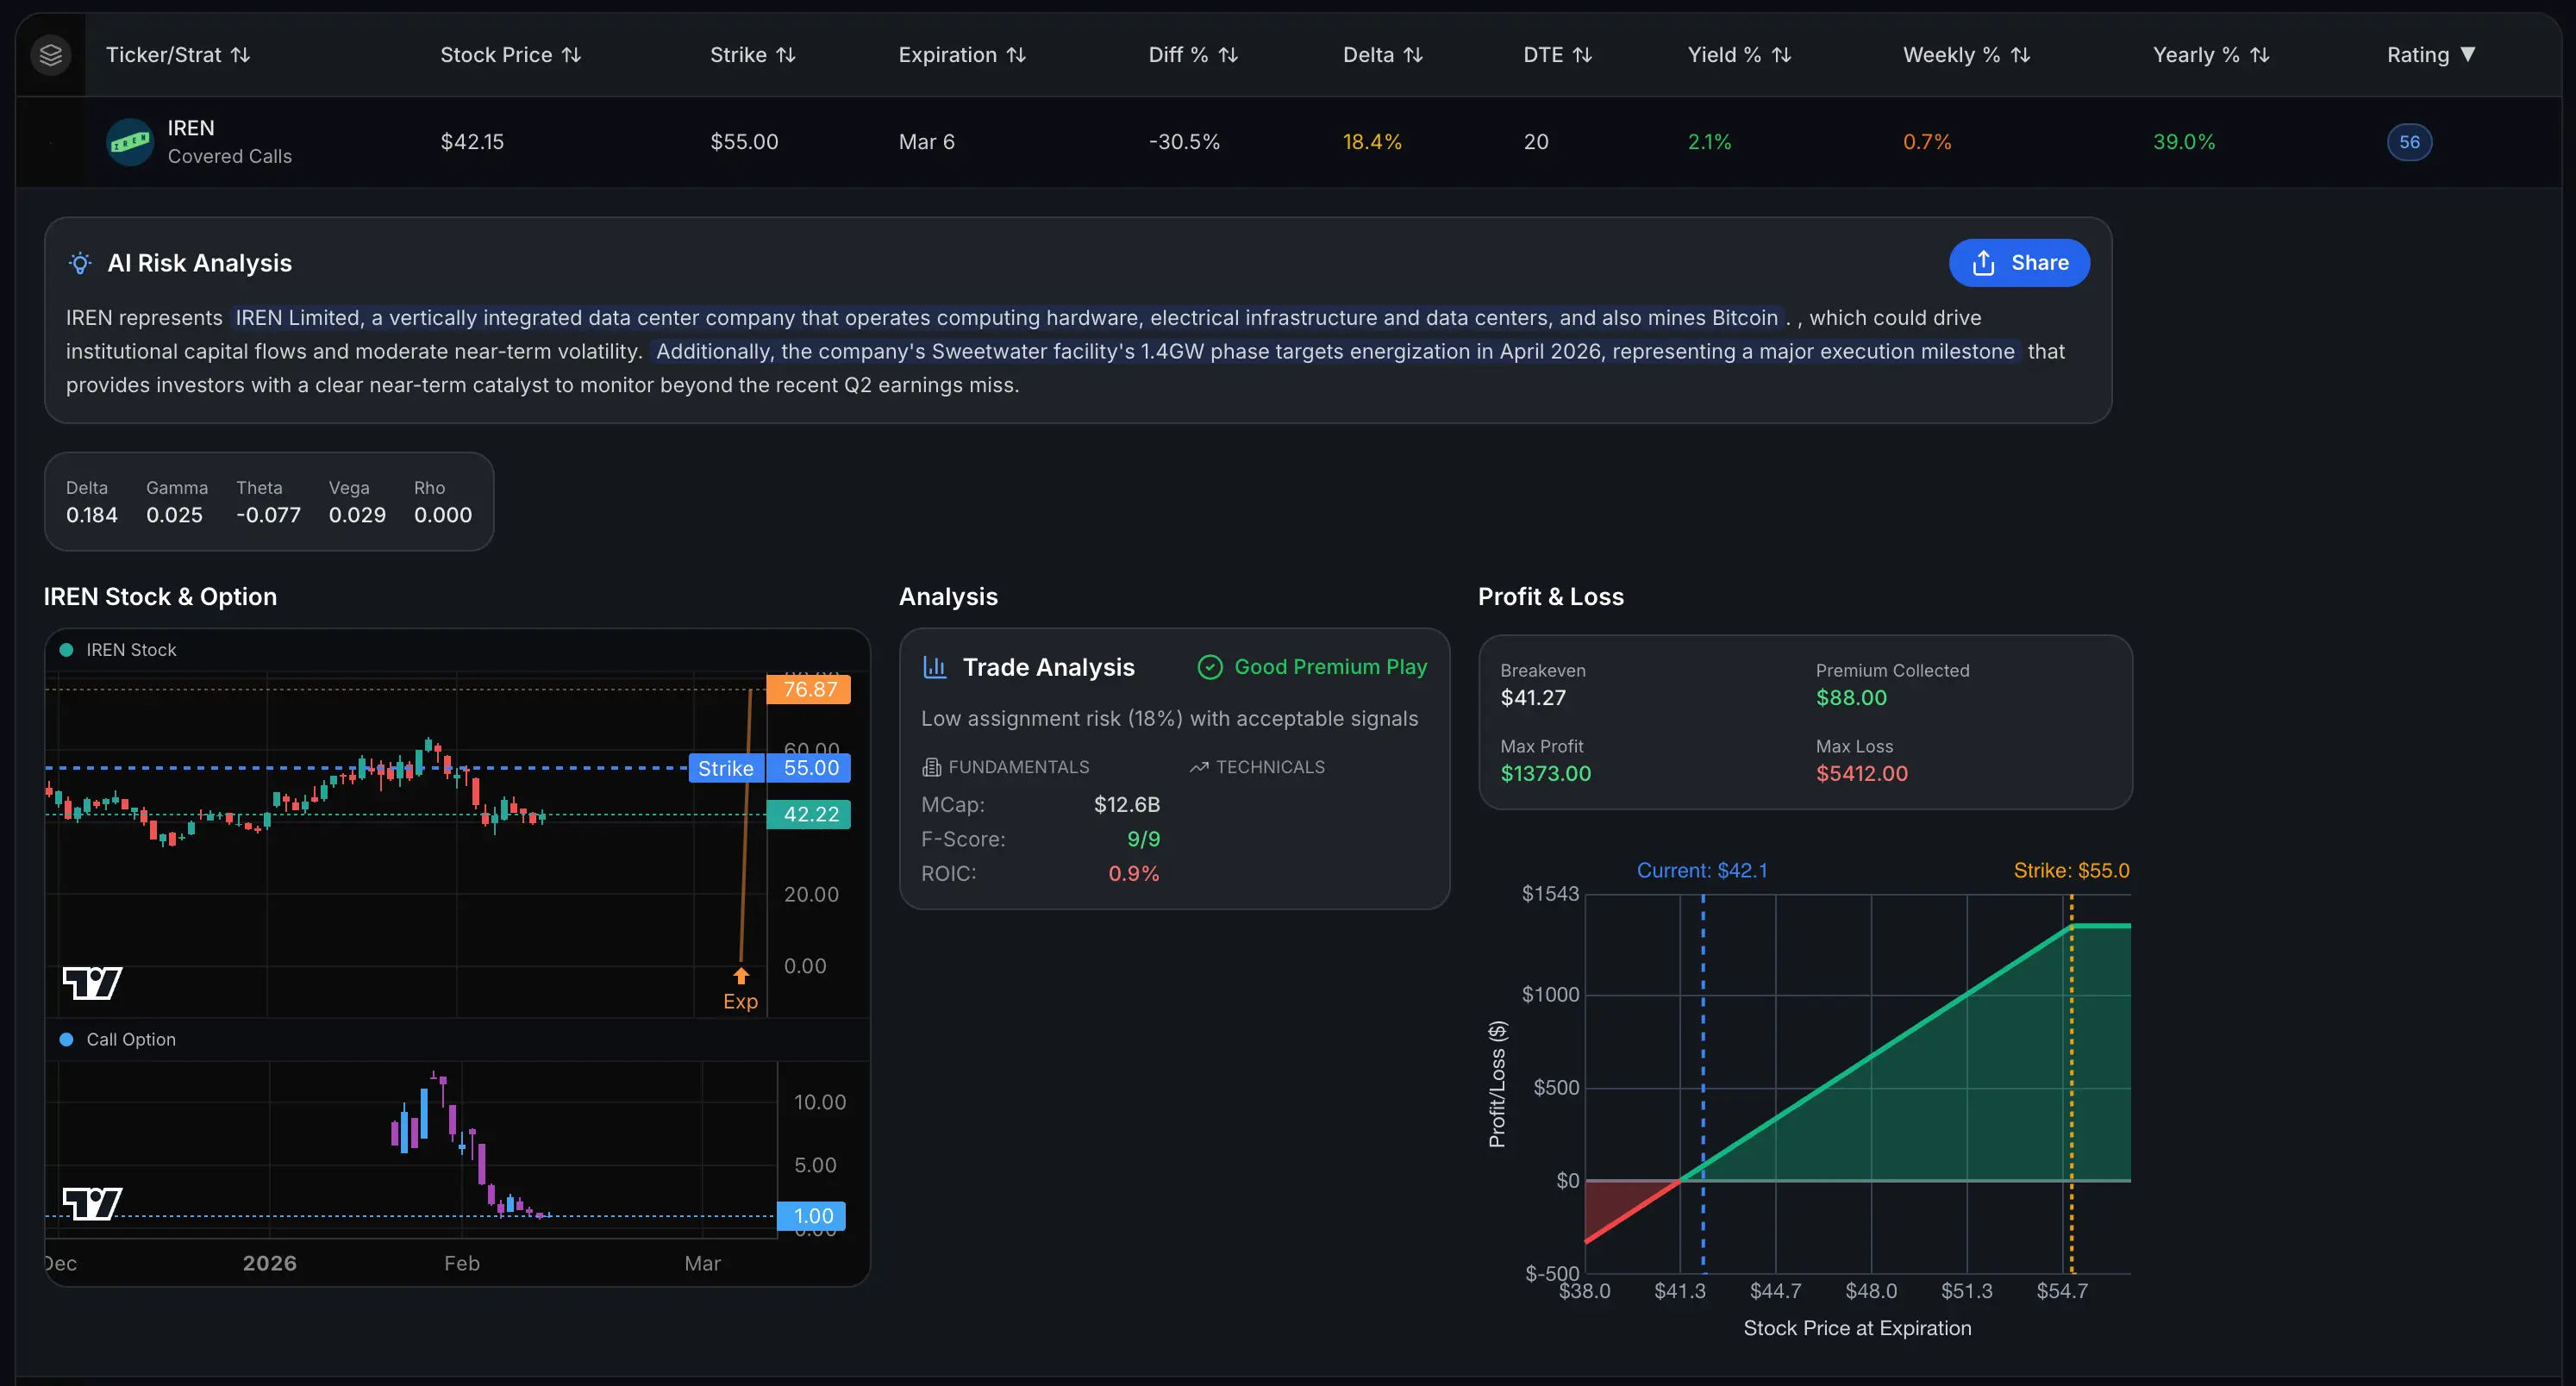Click the Mar 6 expiration cell
This screenshot has width=2576, height=1386.
click(x=926, y=142)
